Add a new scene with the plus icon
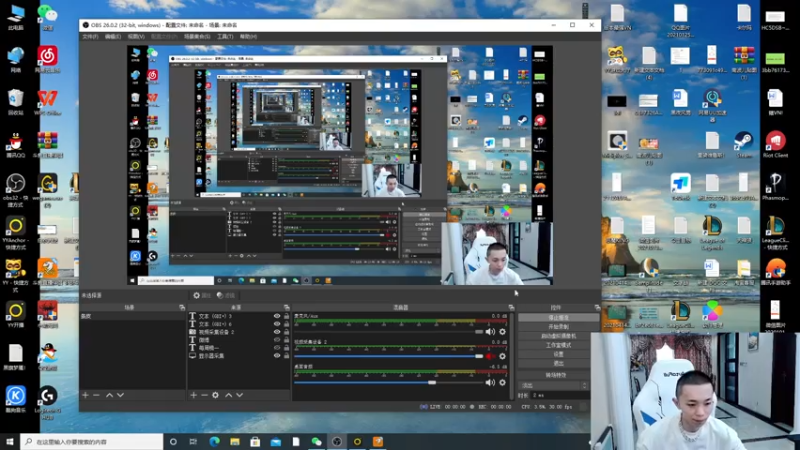The width and height of the screenshot is (800, 450). [85, 395]
